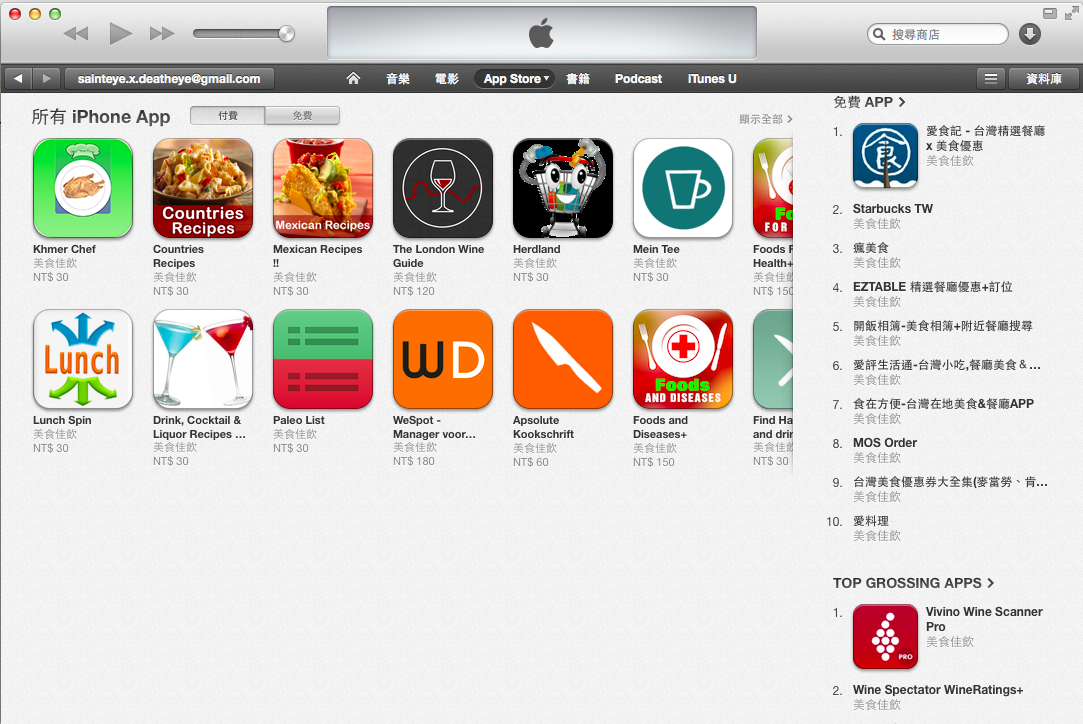Adjust the volume slider knob
The image size is (1083, 724).
286,33
